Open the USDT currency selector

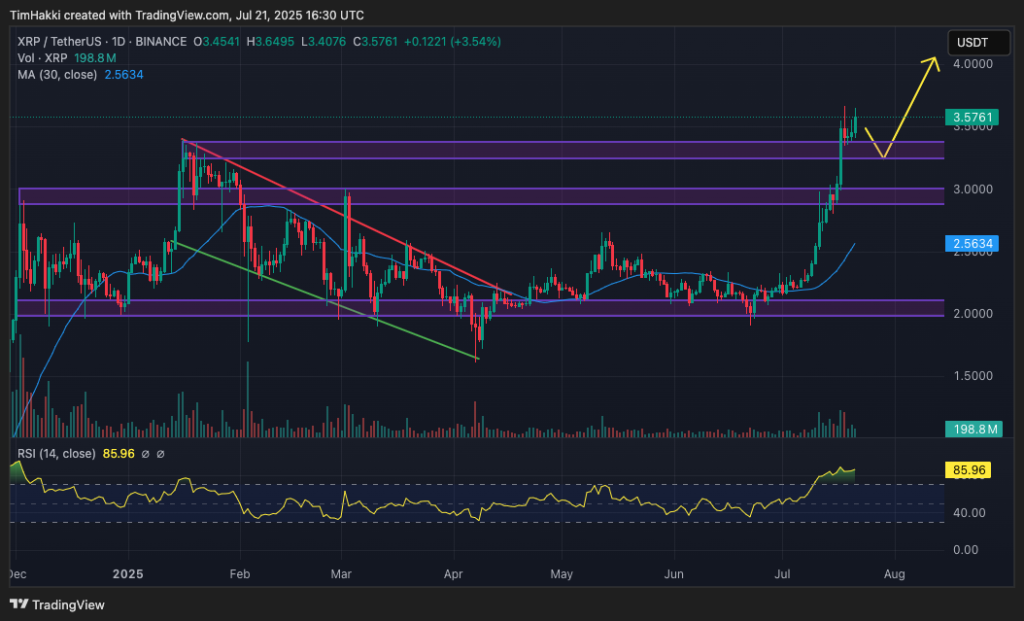tap(971, 42)
